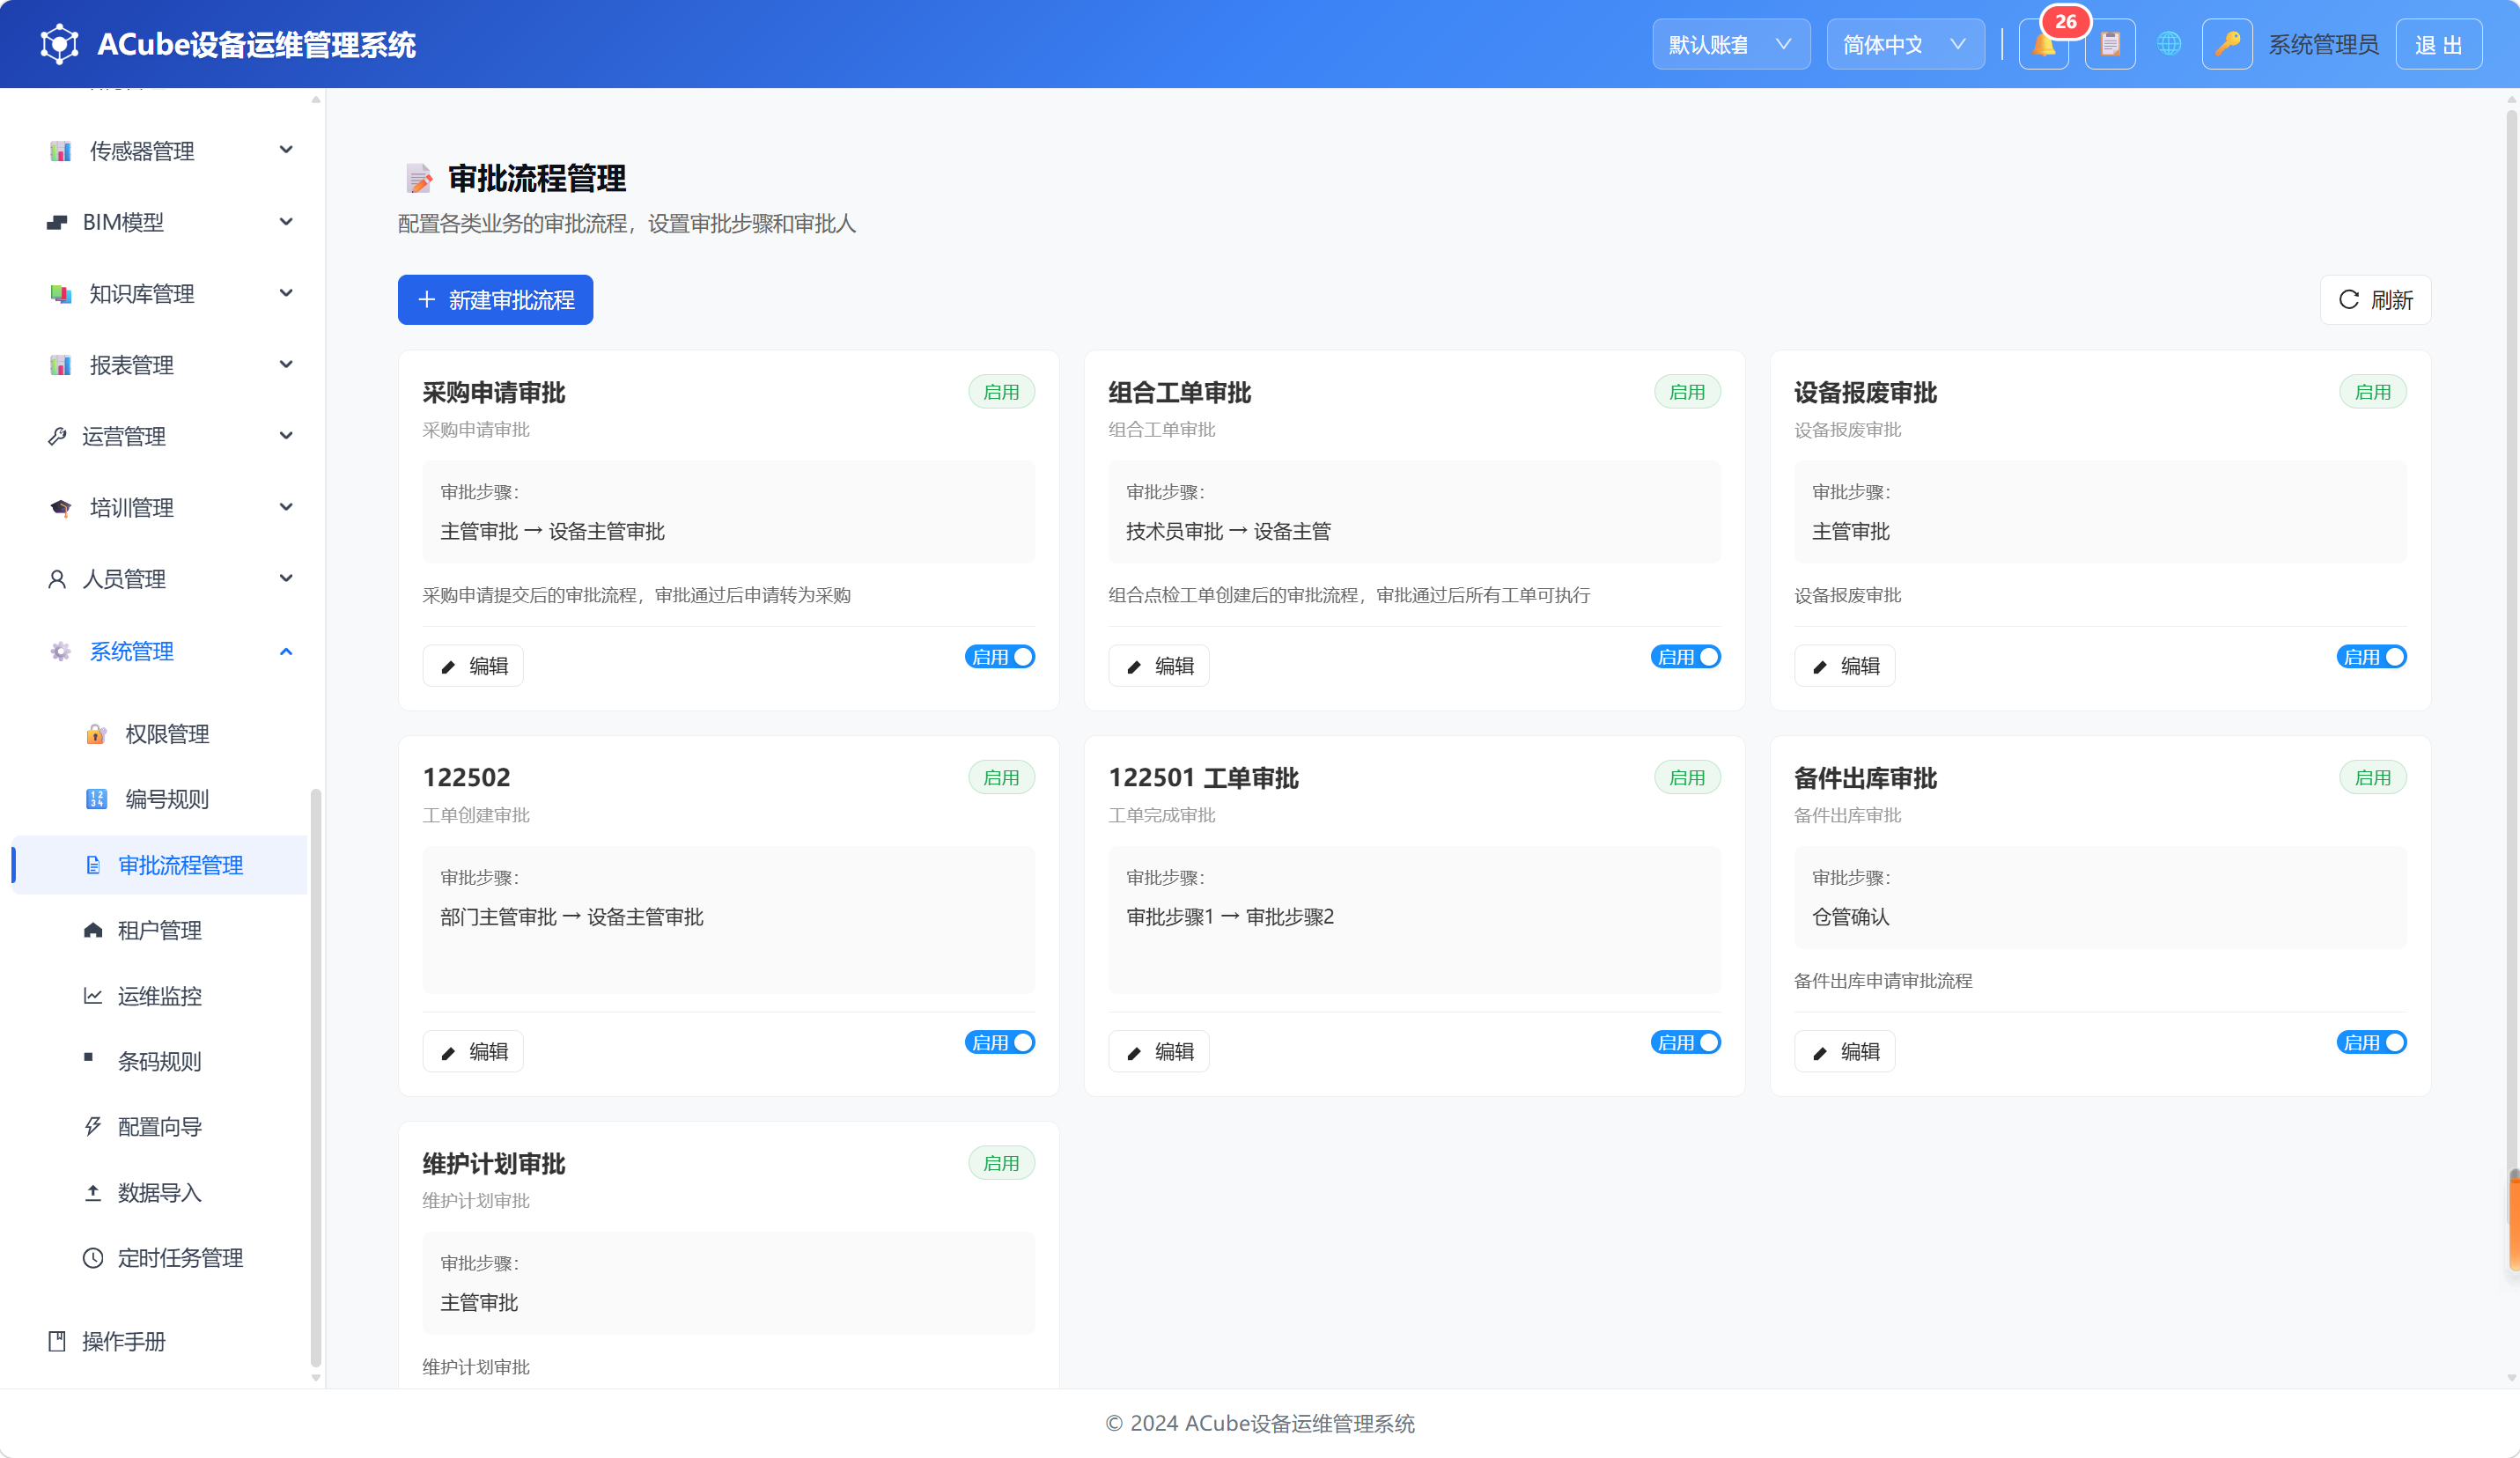
Task: Edit the 122502 flow
Action: pyautogui.click(x=473, y=1051)
